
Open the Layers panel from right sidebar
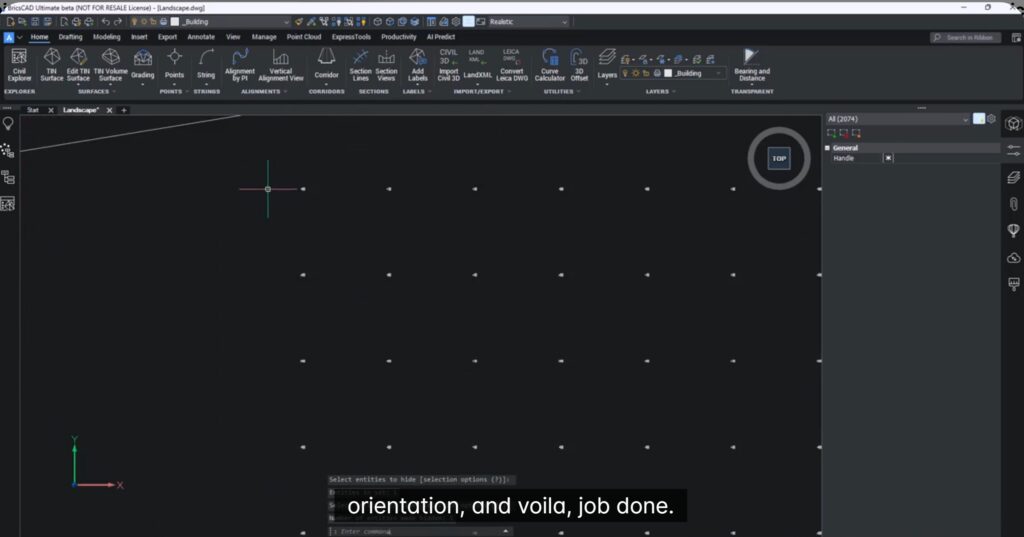(x=1013, y=177)
